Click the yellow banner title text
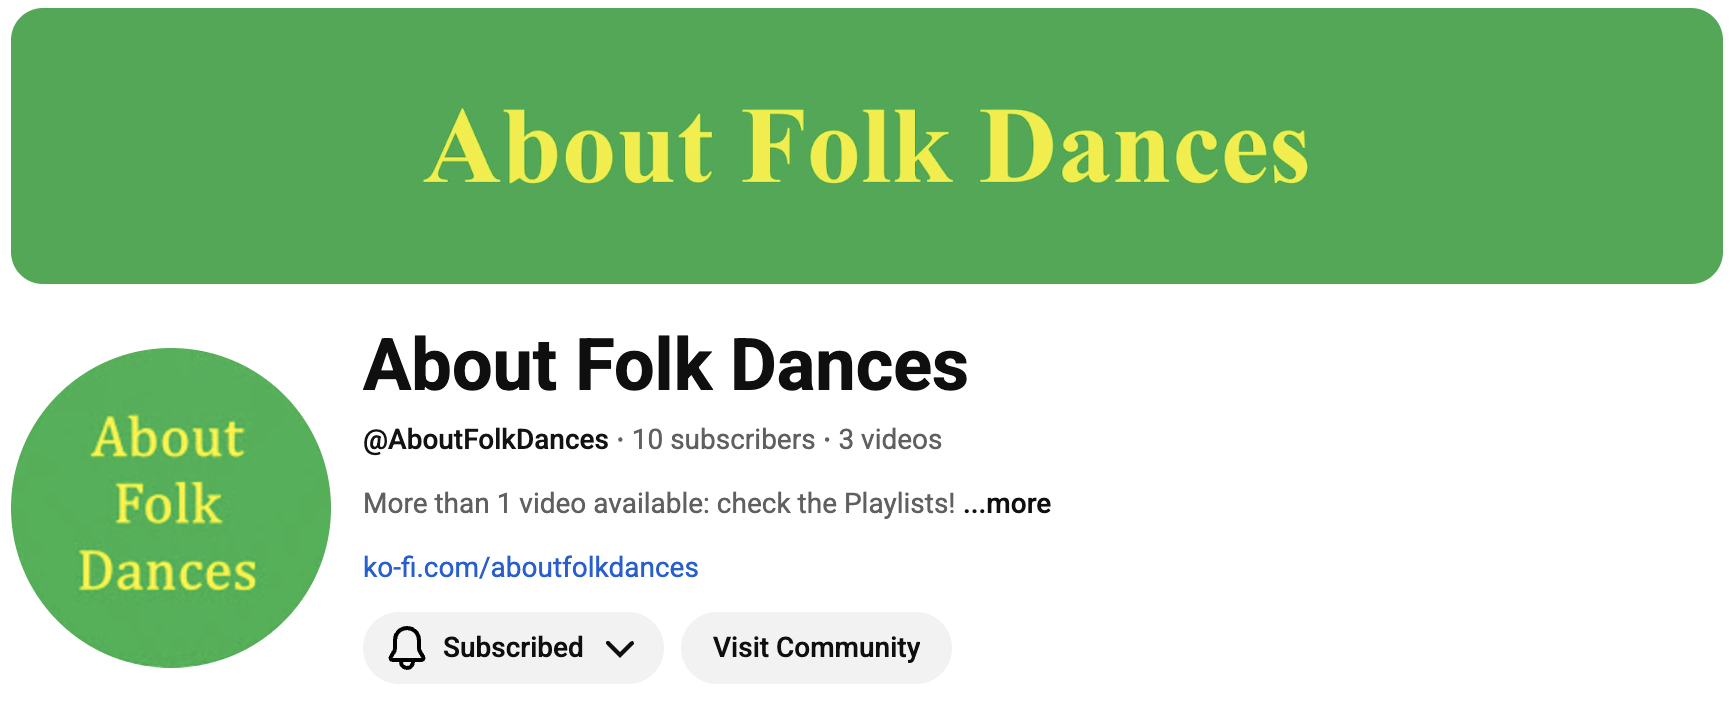This screenshot has width=1732, height=704. pos(866,147)
